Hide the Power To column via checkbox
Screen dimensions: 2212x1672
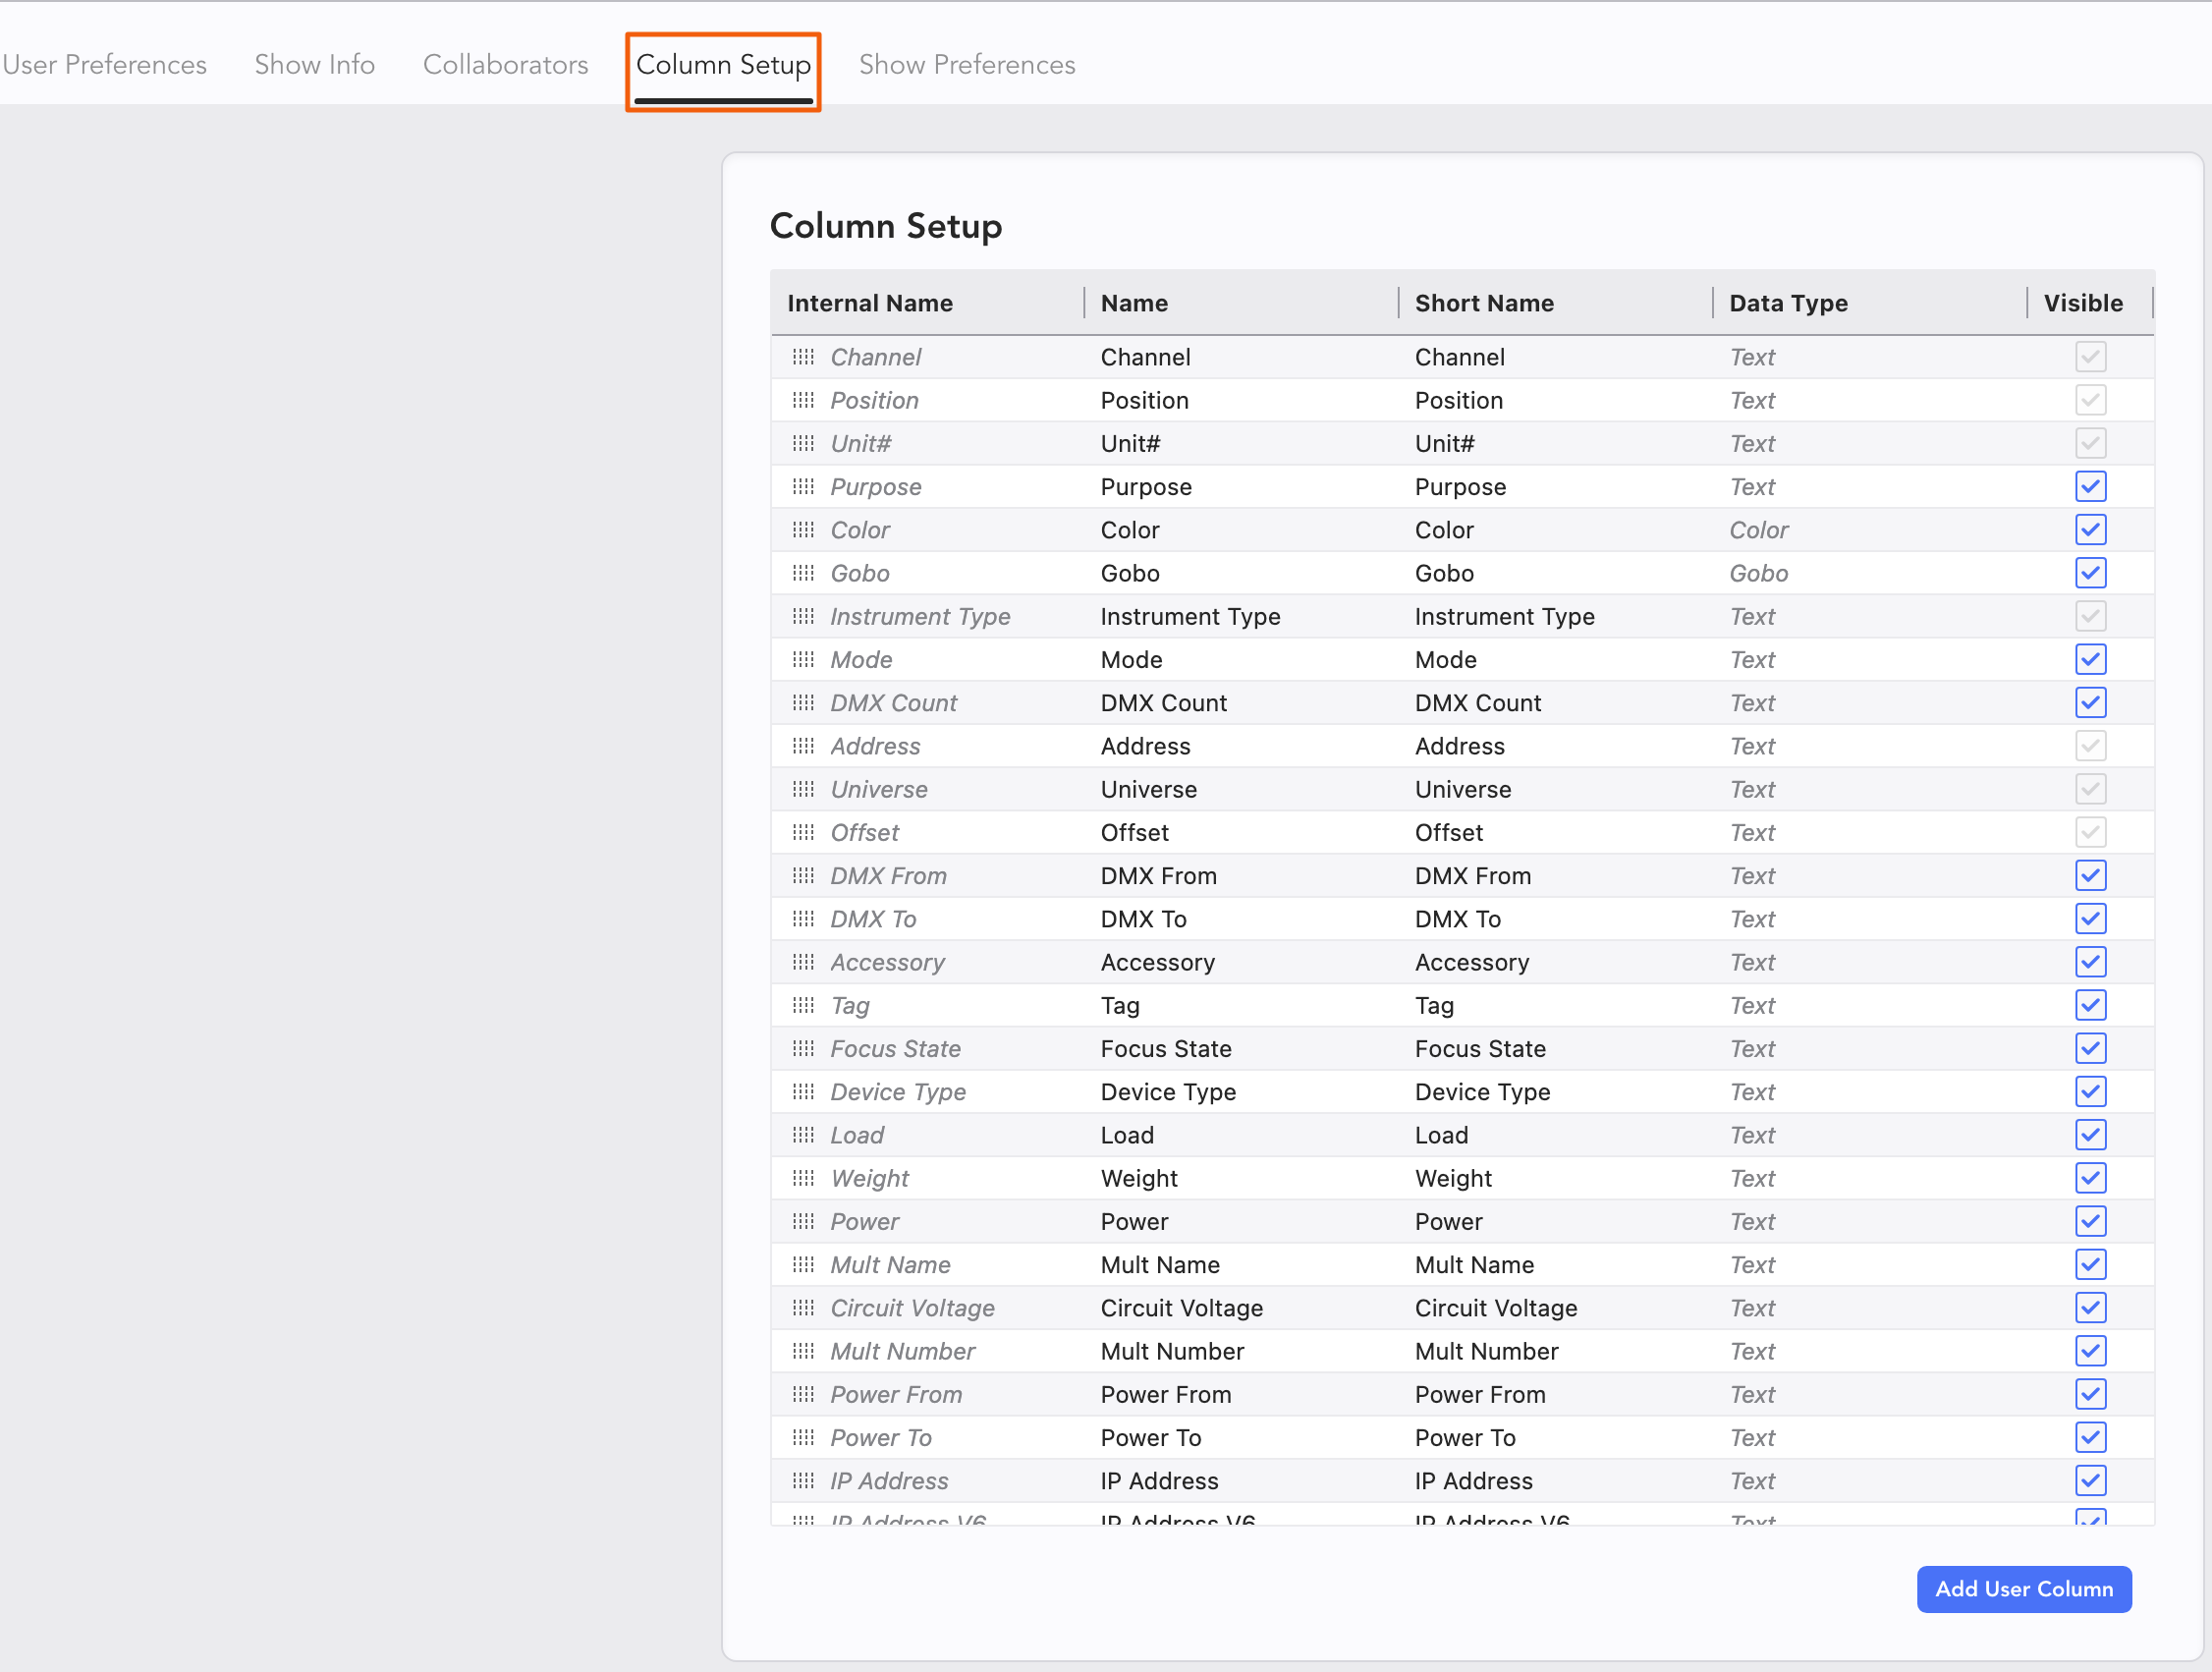coord(2090,1438)
